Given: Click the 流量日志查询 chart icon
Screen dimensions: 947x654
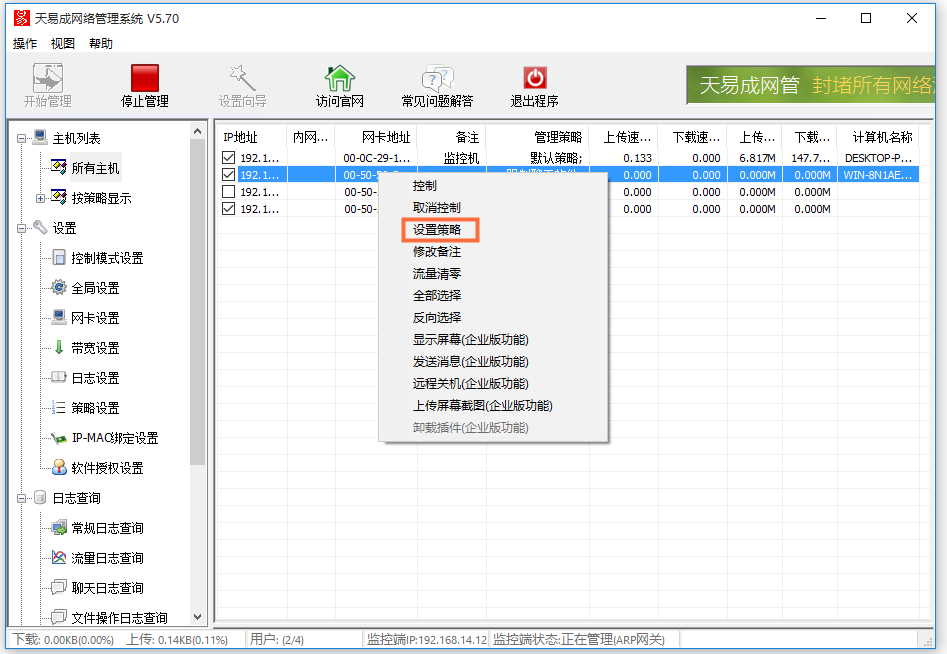Looking at the screenshot, I should [59, 557].
